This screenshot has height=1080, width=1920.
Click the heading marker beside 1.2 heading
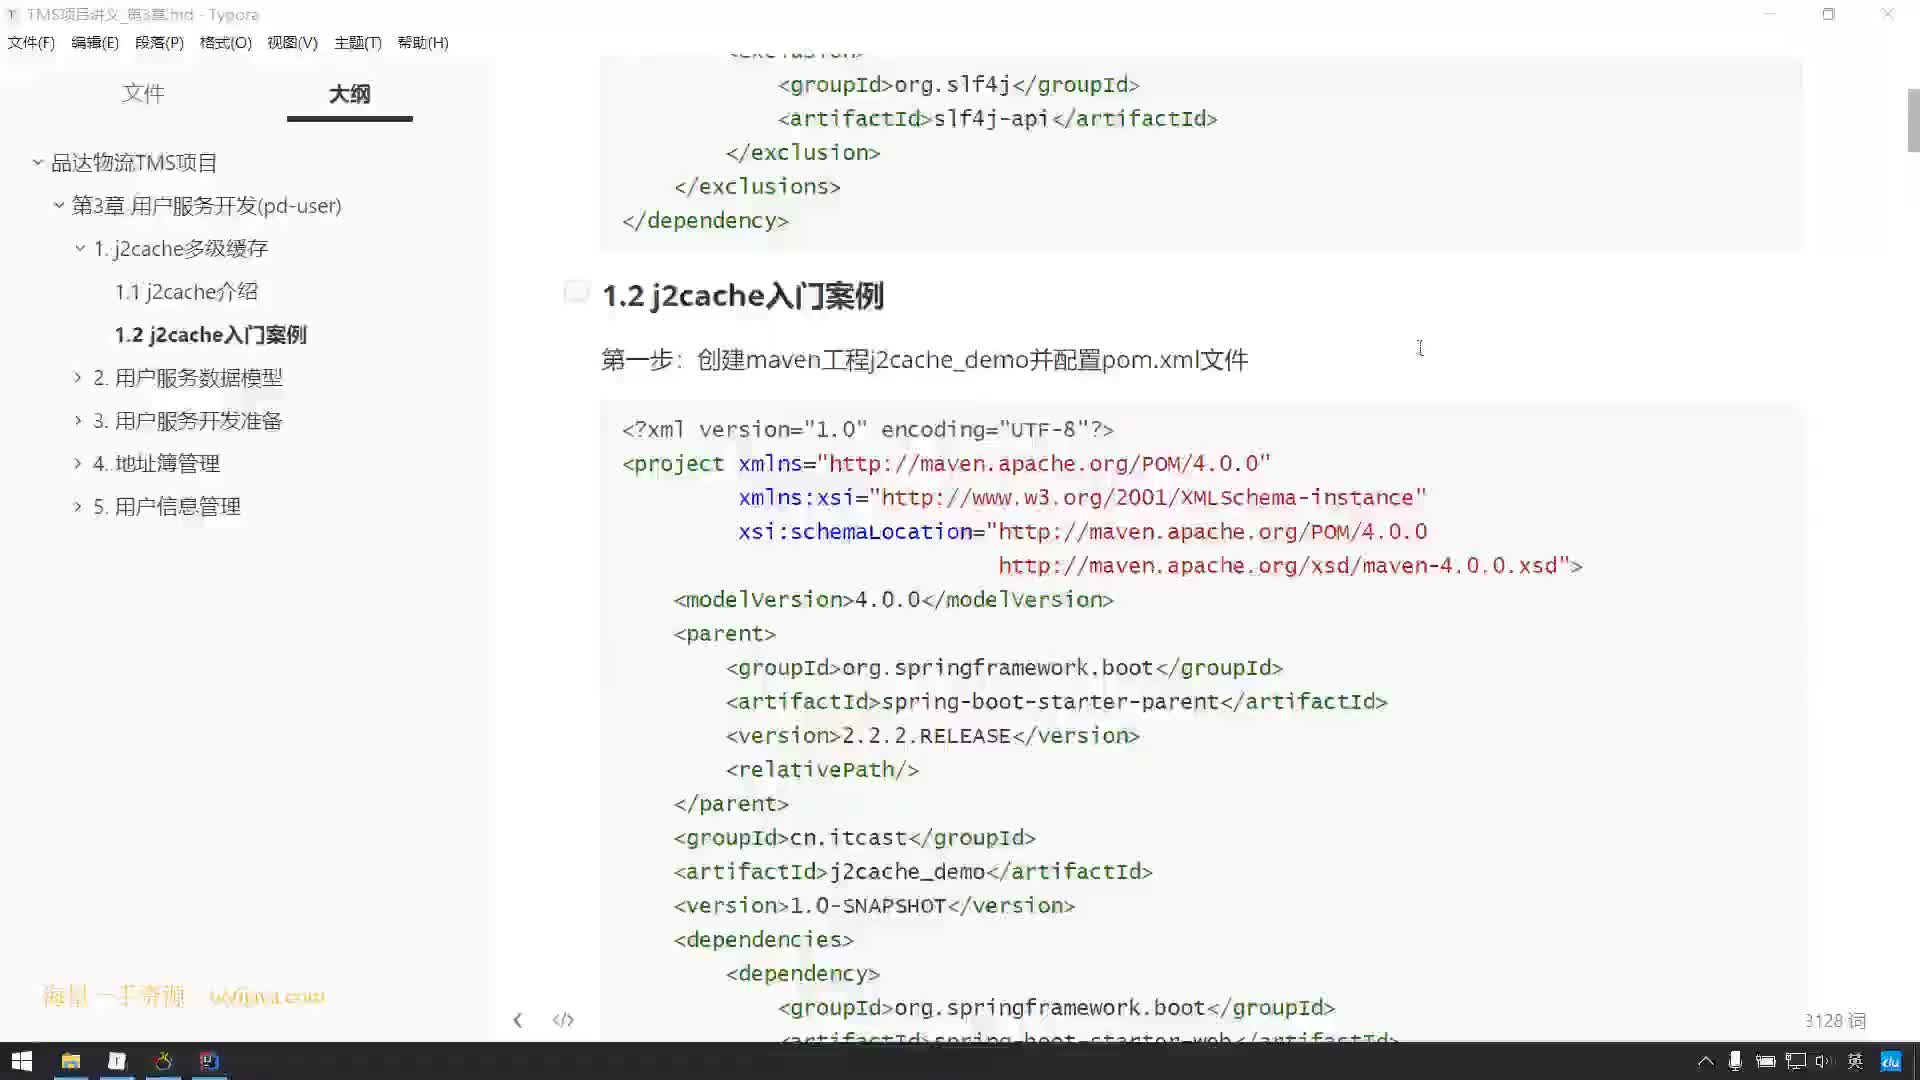pos(576,291)
